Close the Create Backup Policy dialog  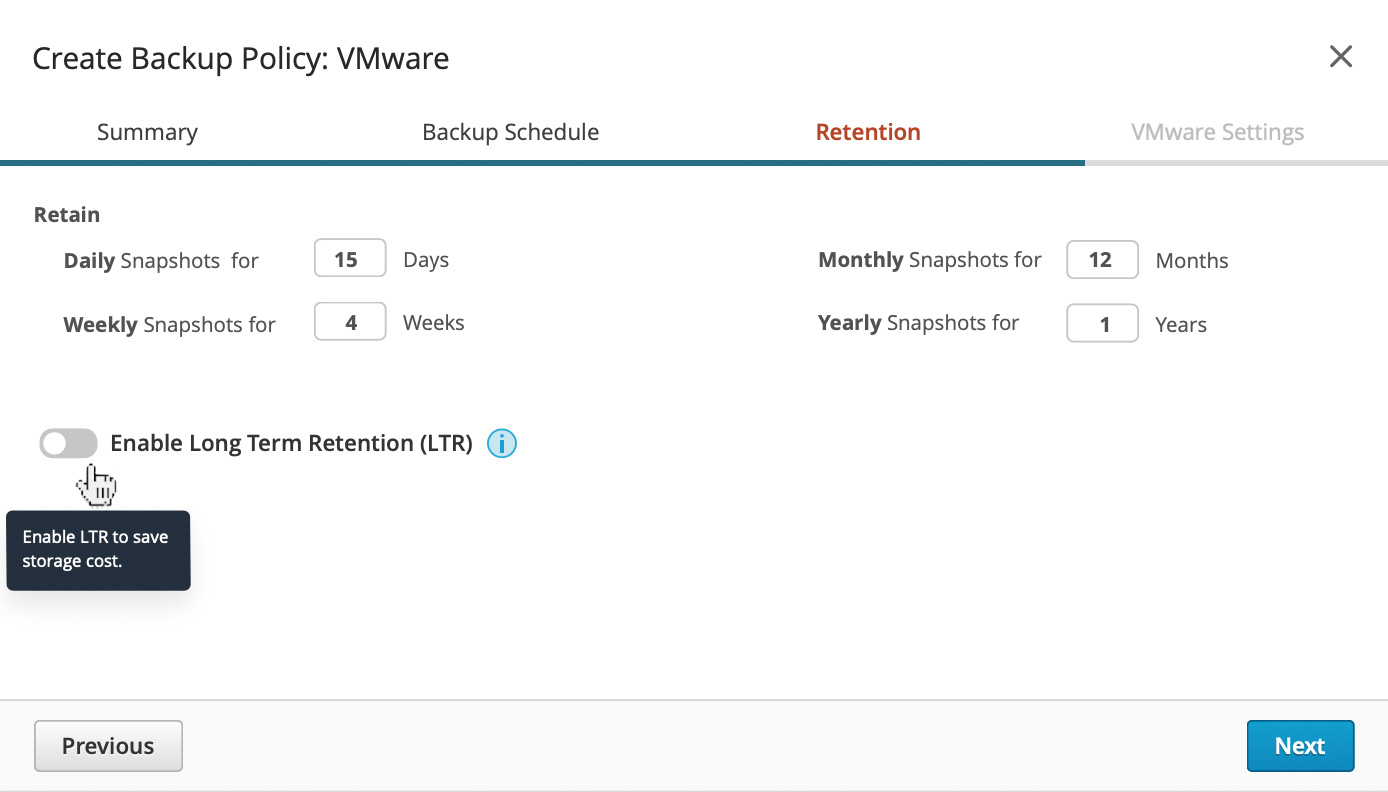pos(1340,57)
